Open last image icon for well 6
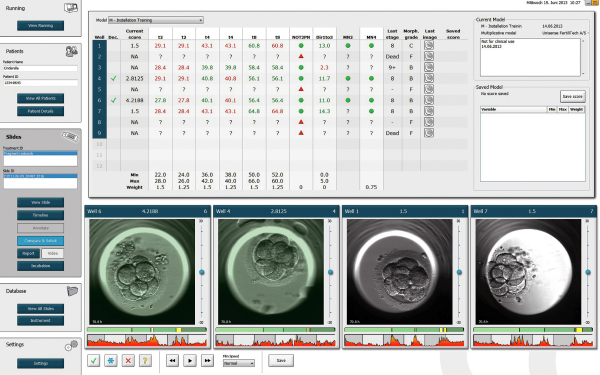 [x=429, y=100]
